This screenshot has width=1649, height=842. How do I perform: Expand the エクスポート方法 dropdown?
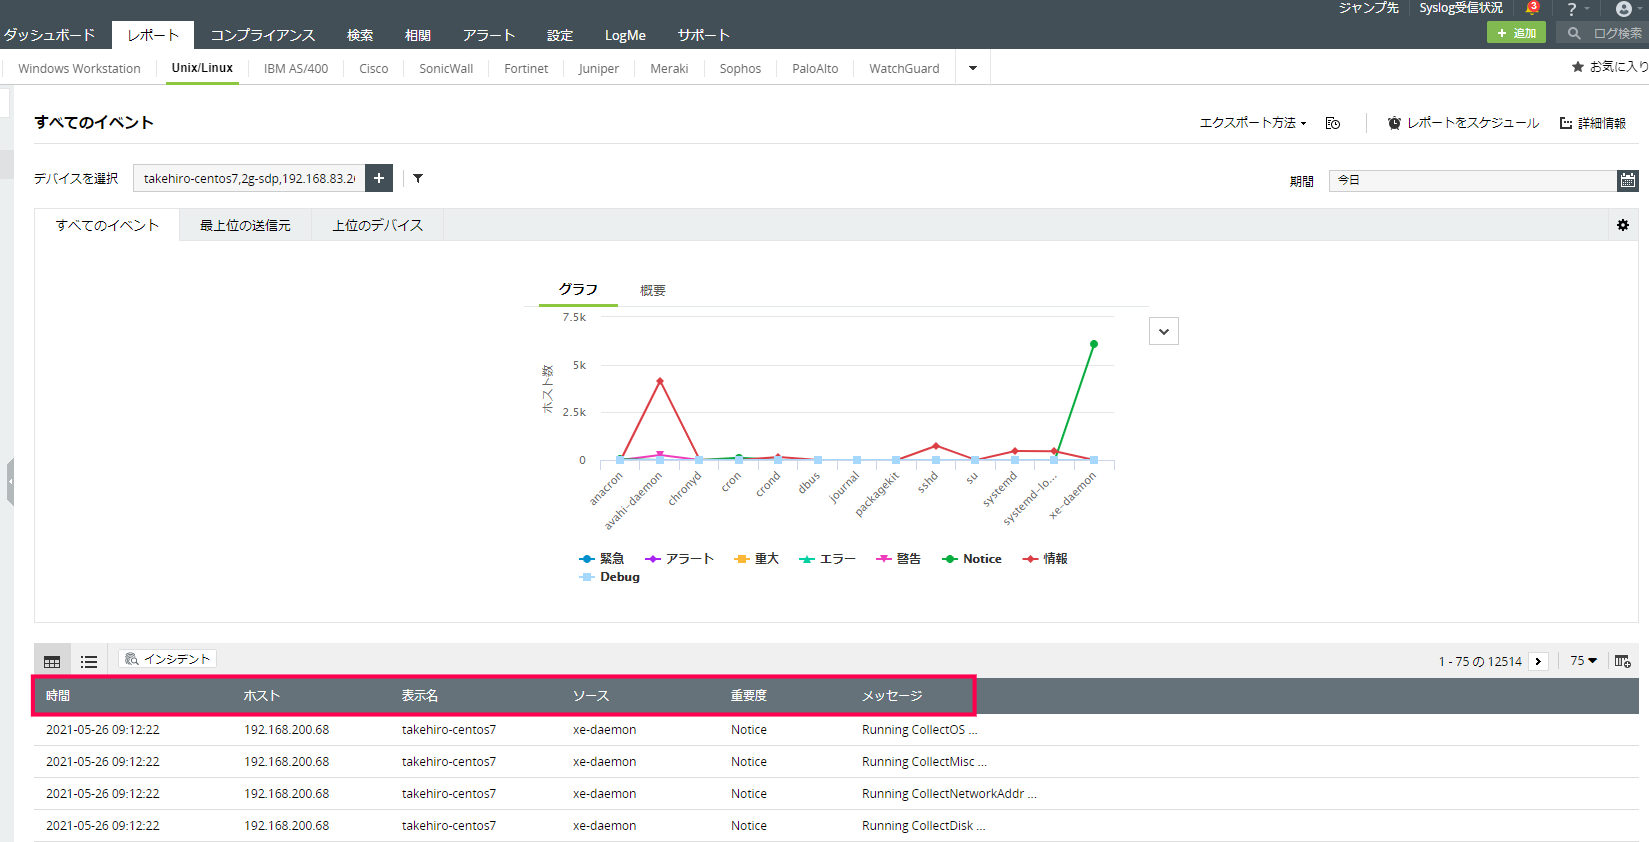coord(1253,123)
